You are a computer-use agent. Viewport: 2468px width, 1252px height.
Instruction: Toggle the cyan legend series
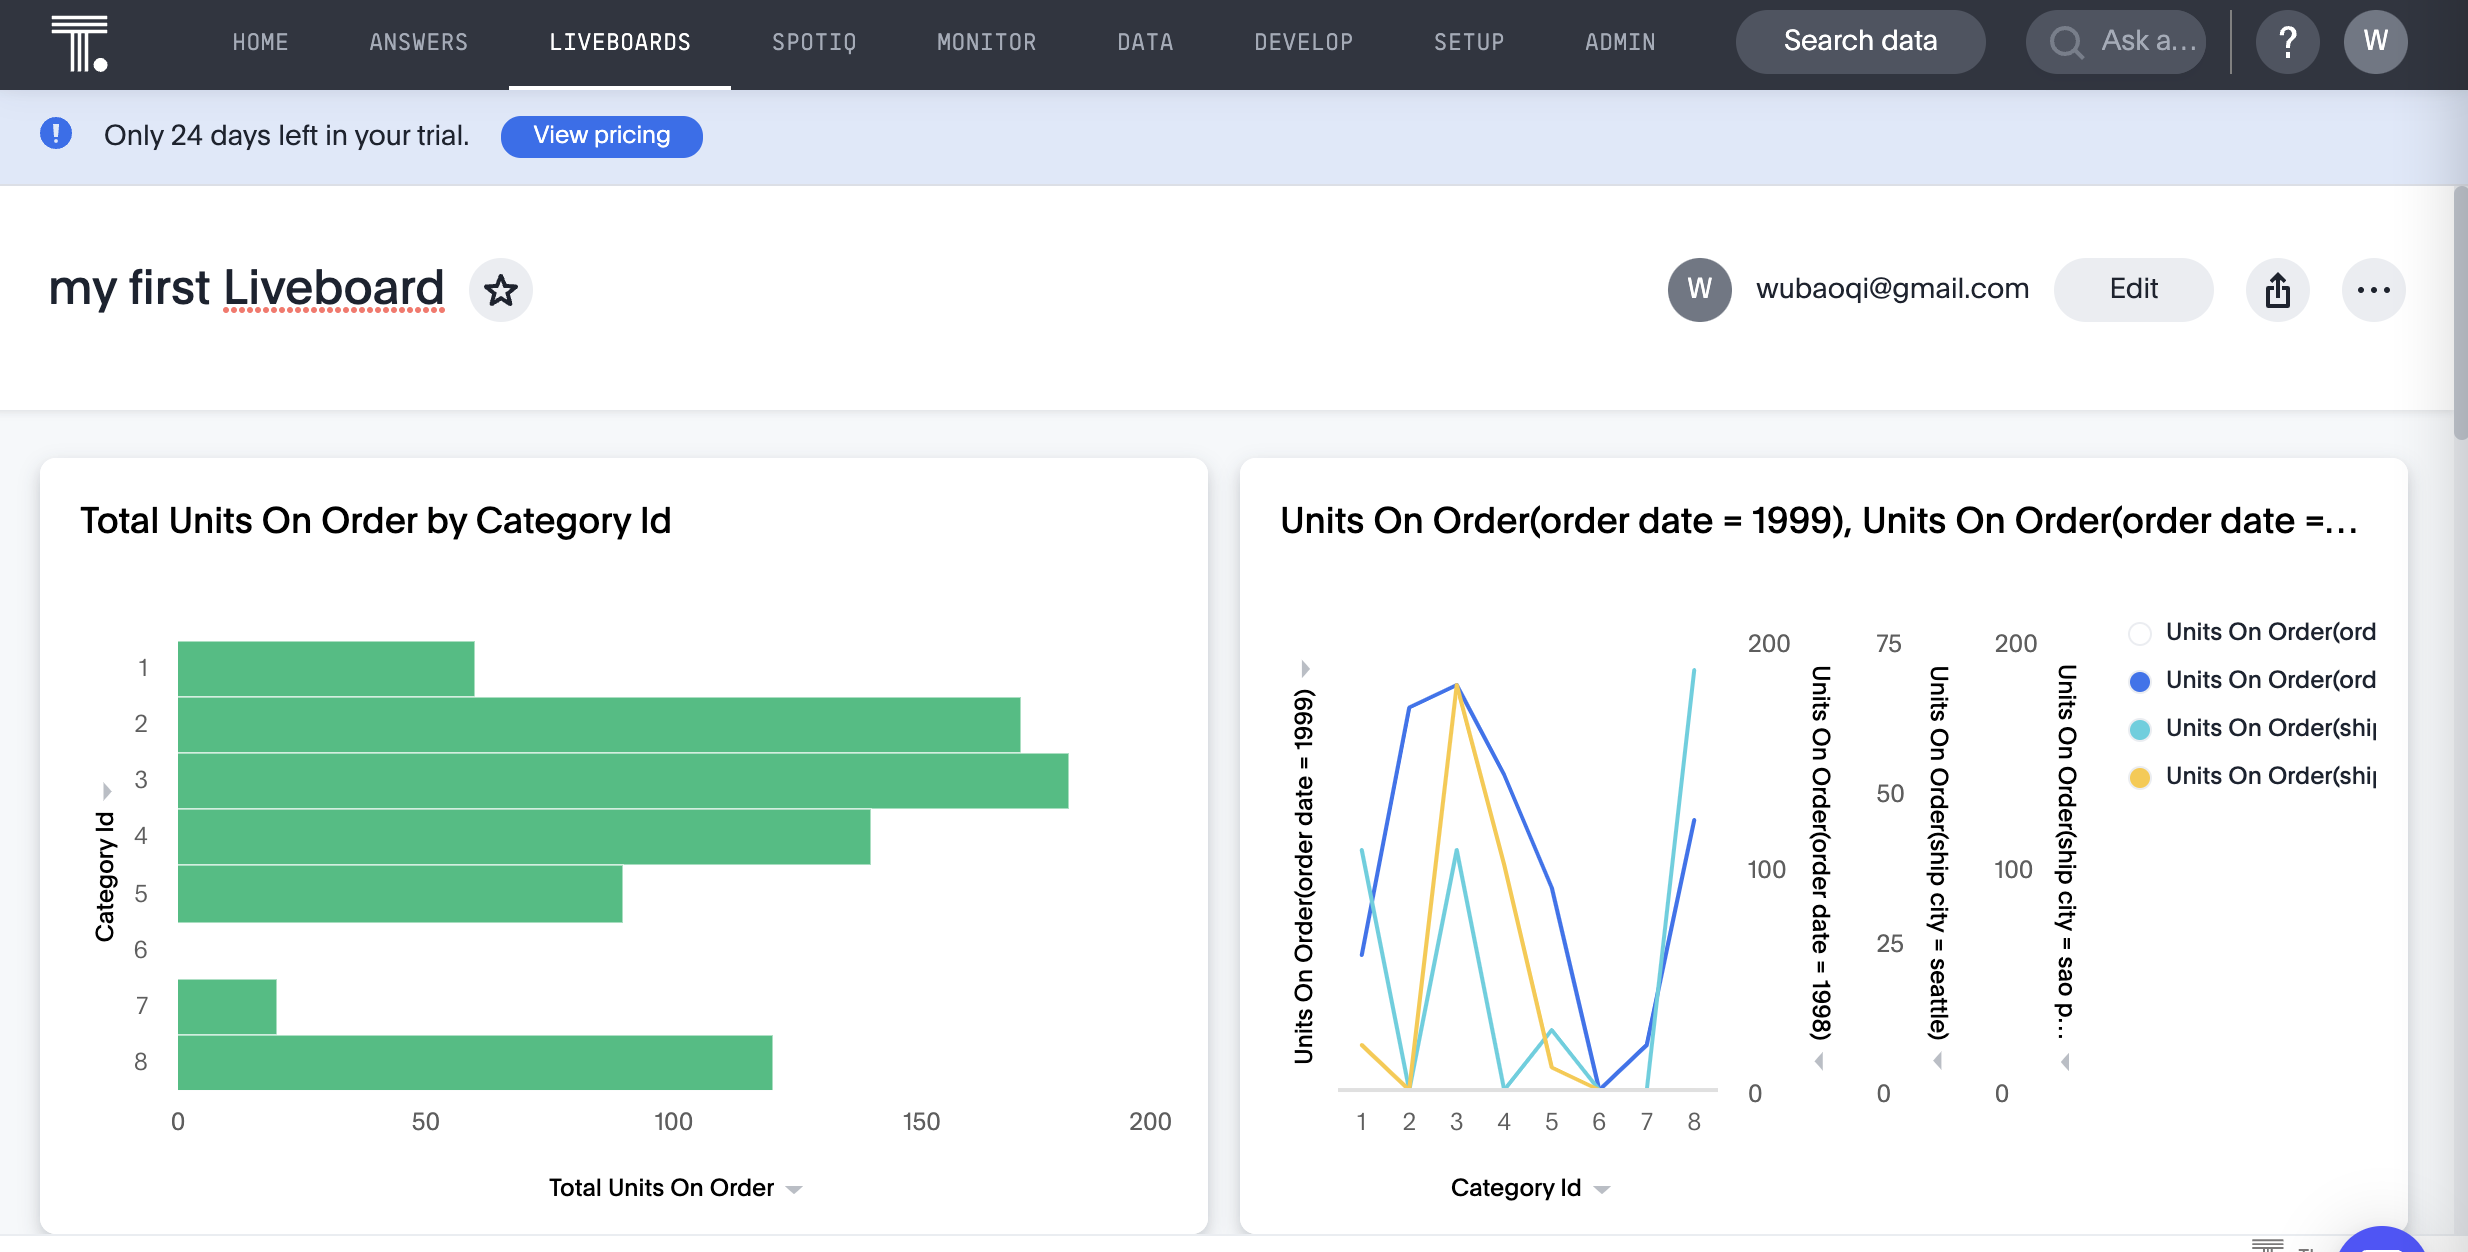[x=2252, y=729]
